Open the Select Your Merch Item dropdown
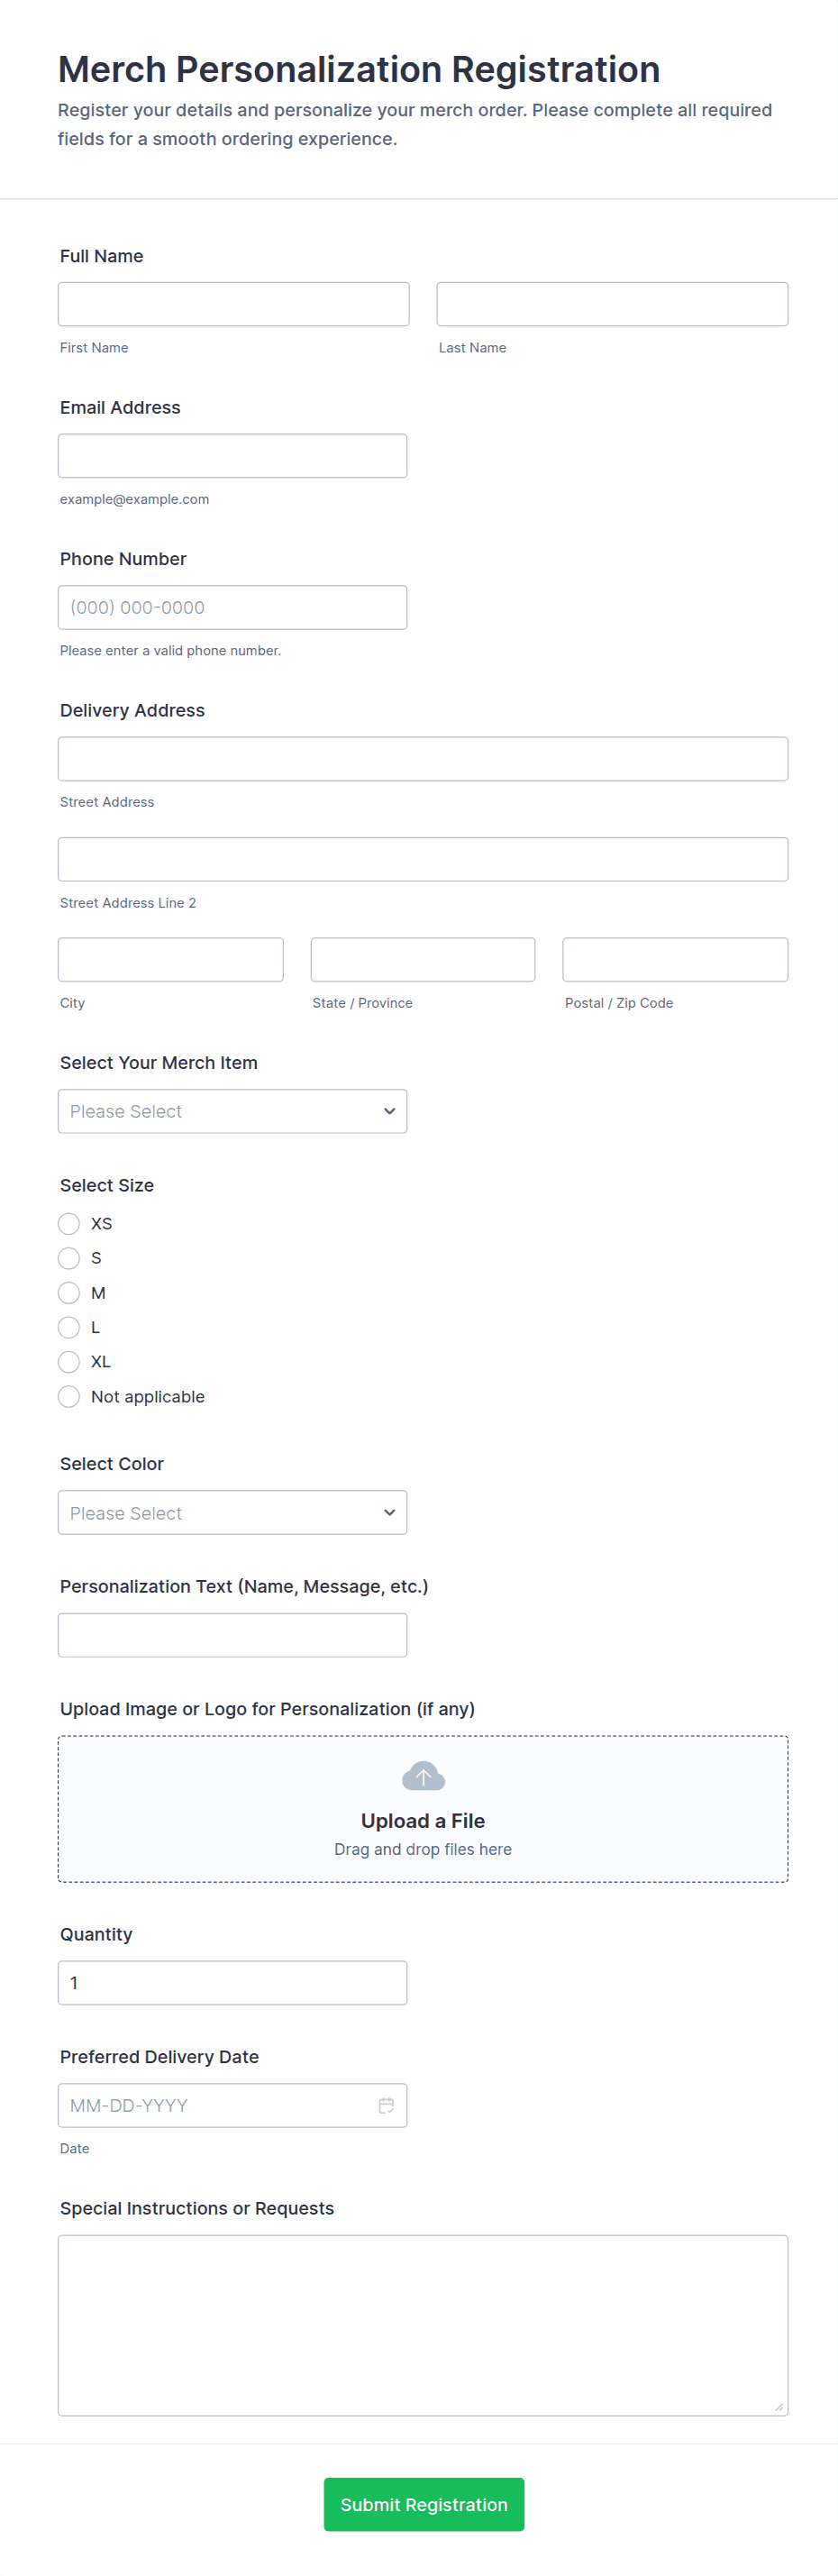The width and height of the screenshot is (838, 2576). tap(232, 1111)
